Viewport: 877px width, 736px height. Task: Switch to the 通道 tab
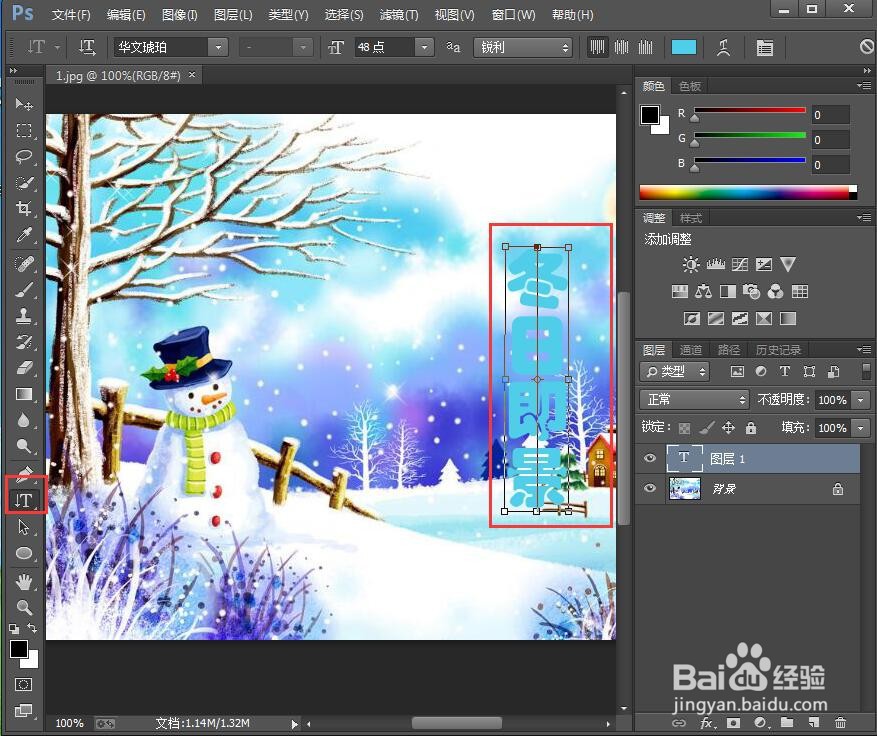pos(690,350)
